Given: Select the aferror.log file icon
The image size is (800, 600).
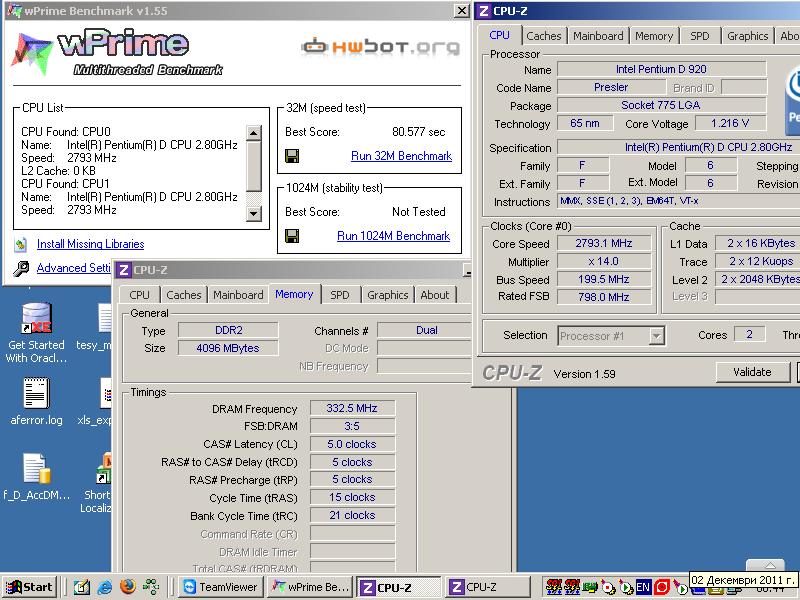Looking at the screenshot, I should [36, 392].
